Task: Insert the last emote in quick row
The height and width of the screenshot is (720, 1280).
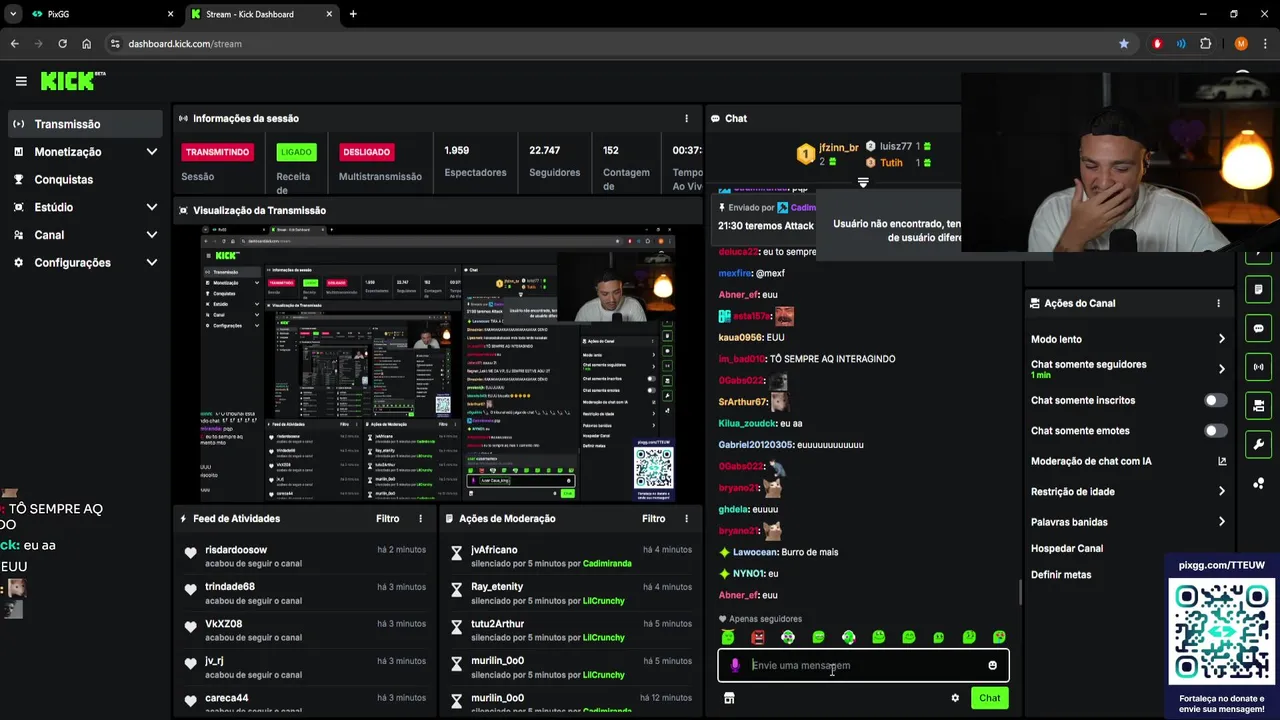Action: (999, 637)
